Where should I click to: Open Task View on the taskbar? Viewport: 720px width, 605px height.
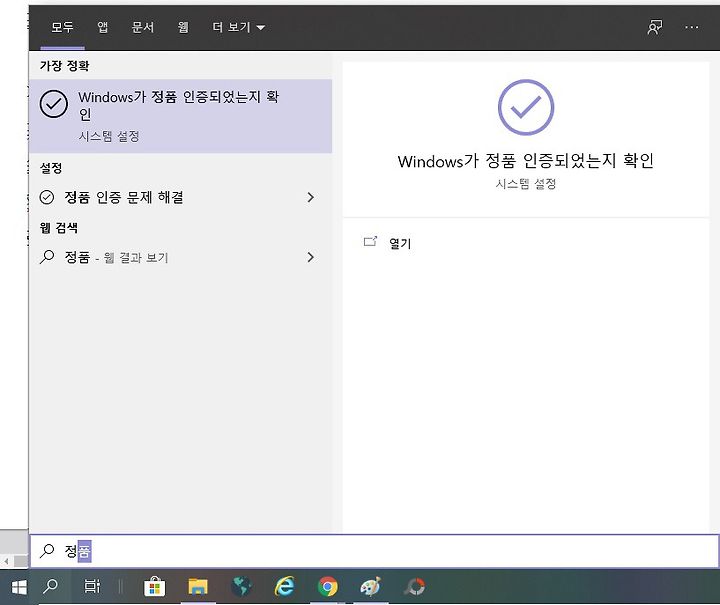(92, 587)
